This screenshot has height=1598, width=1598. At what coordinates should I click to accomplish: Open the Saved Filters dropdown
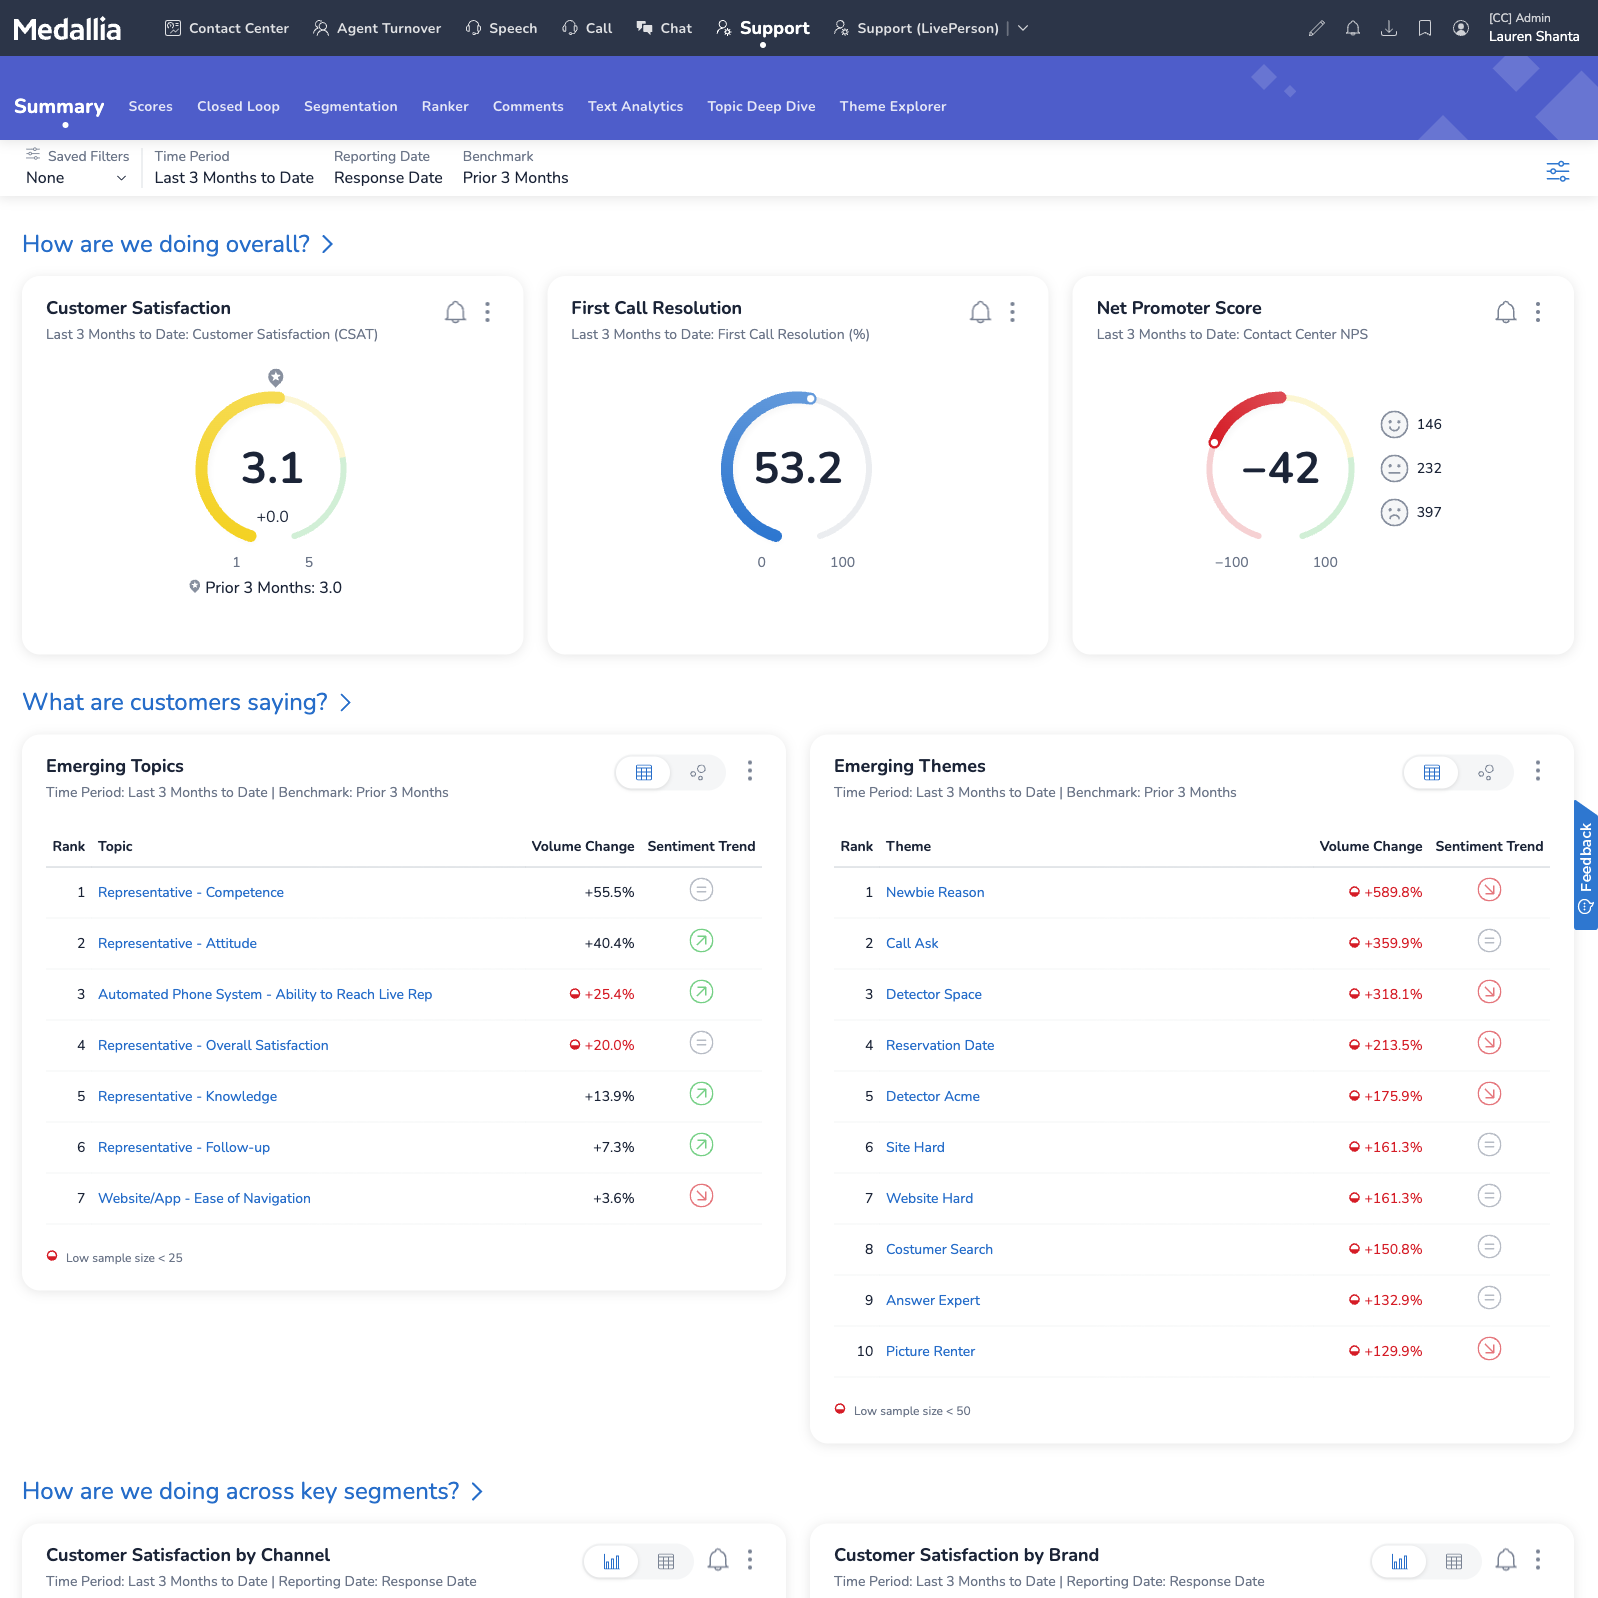pos(77,178)
